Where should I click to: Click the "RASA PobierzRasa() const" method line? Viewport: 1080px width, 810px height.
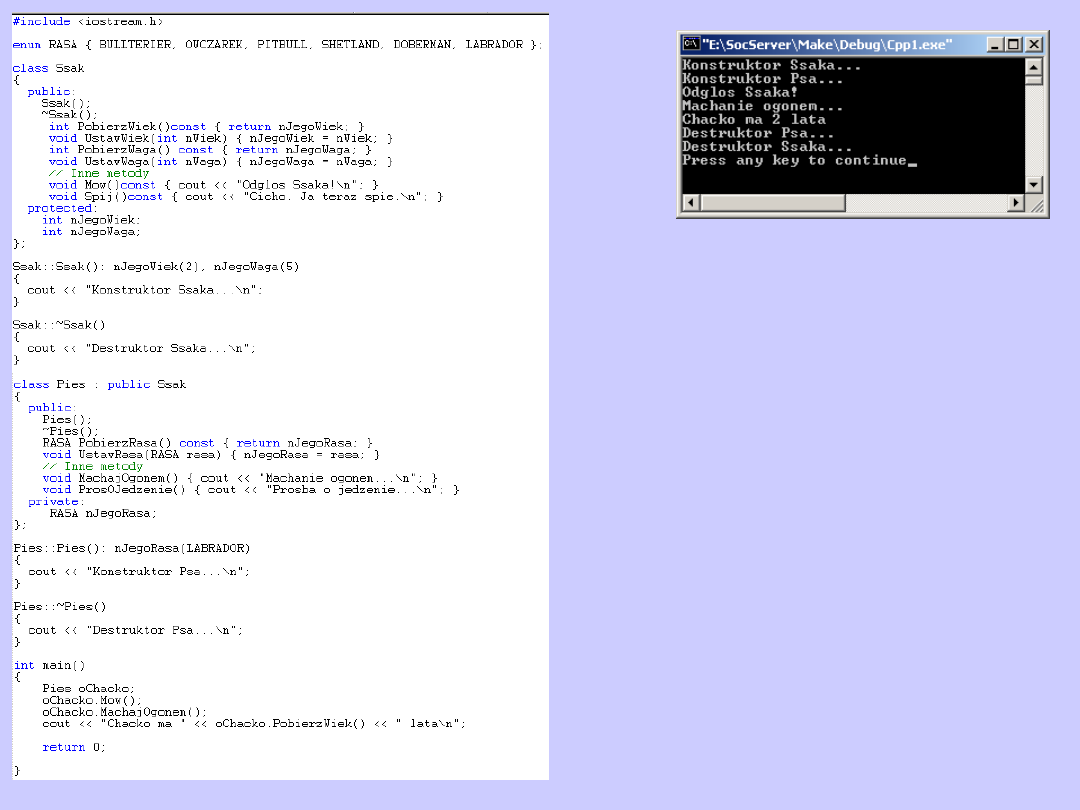207,443
